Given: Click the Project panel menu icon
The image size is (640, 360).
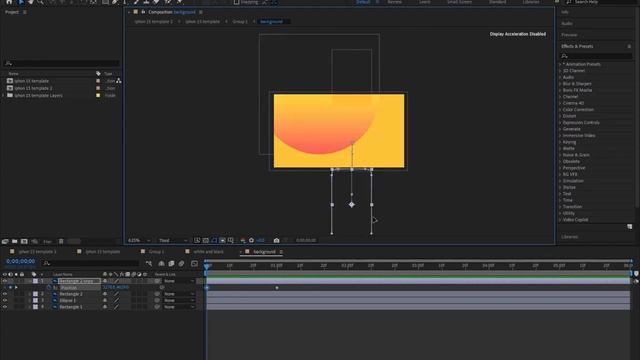Looking at the screenshot, I should [x=25, y=12].
